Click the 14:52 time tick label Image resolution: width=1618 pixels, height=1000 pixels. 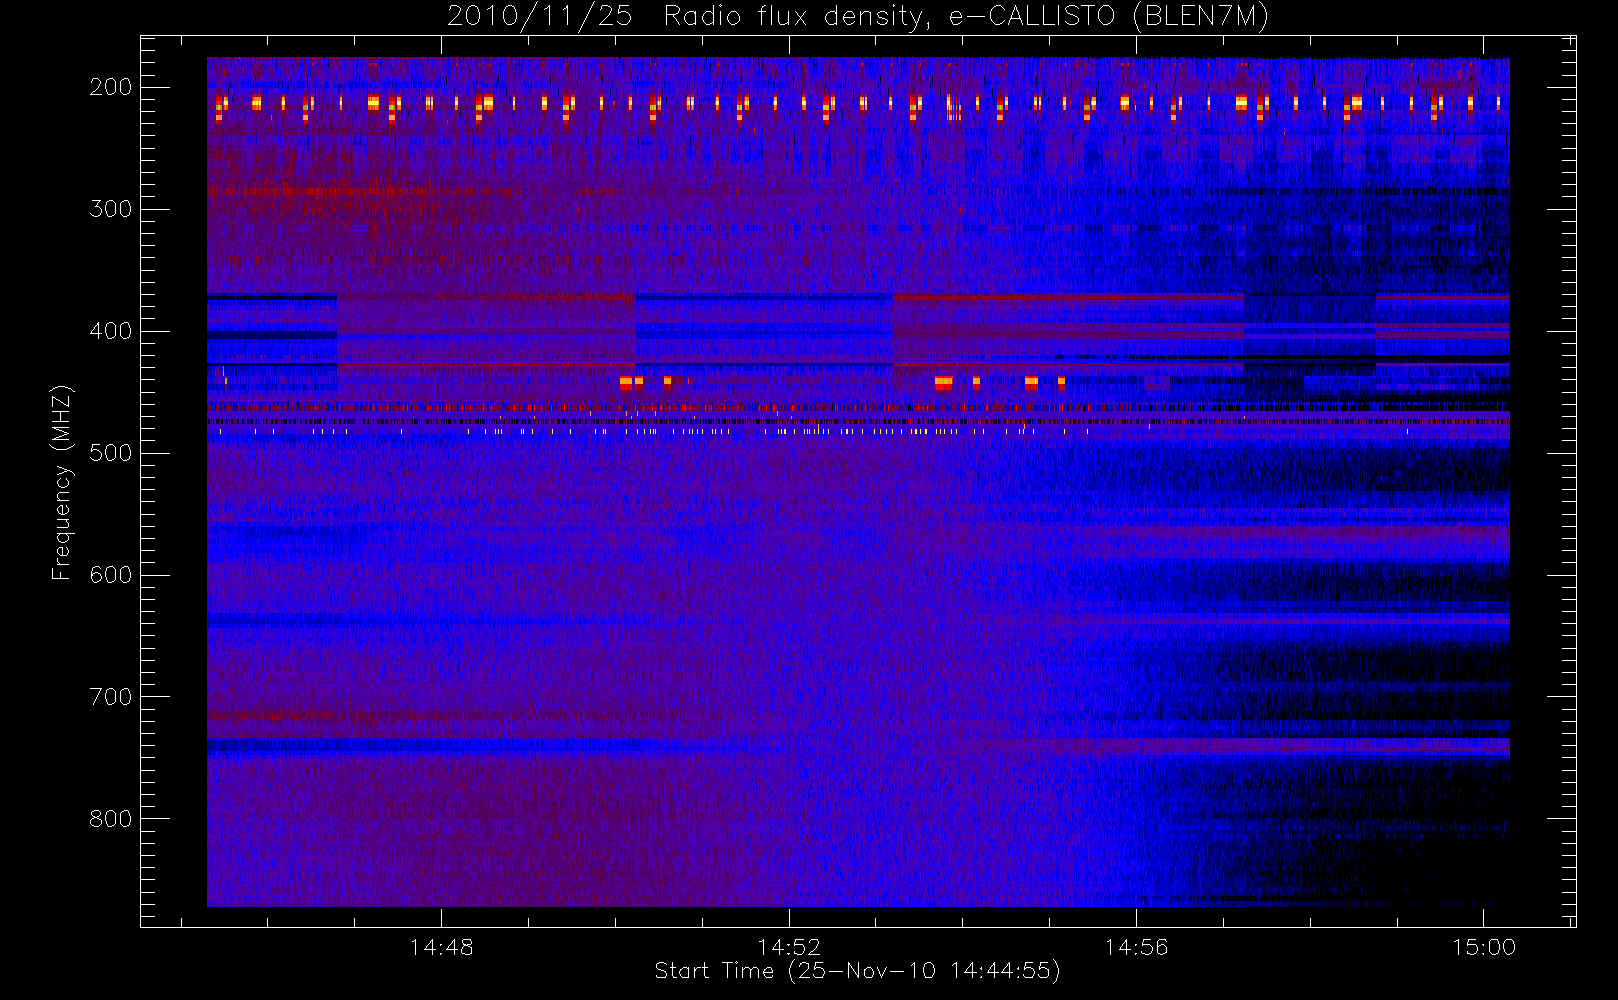pyautogui.click(x=789, y=947)
